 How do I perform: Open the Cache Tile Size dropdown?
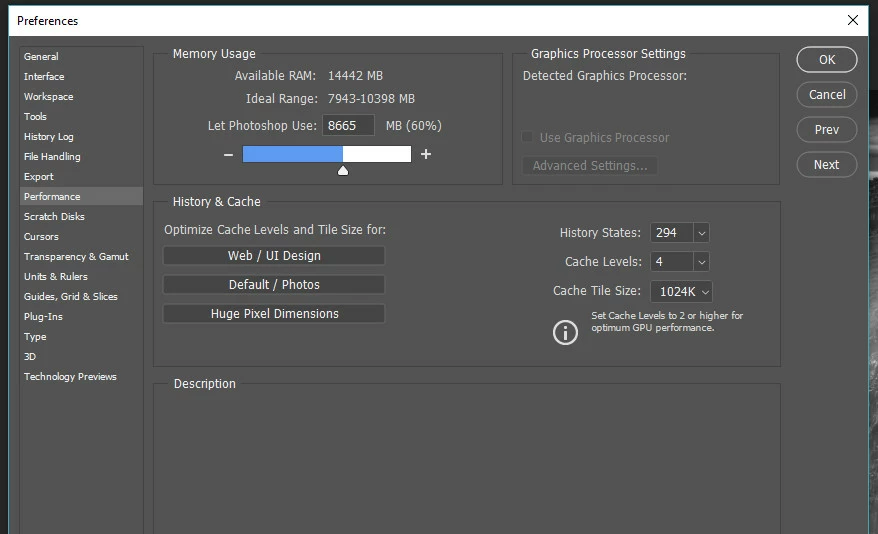681,292
